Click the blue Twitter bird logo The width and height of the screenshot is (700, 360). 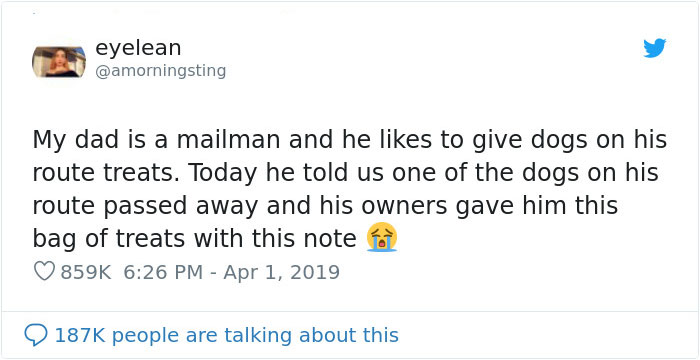coord(654,48)
